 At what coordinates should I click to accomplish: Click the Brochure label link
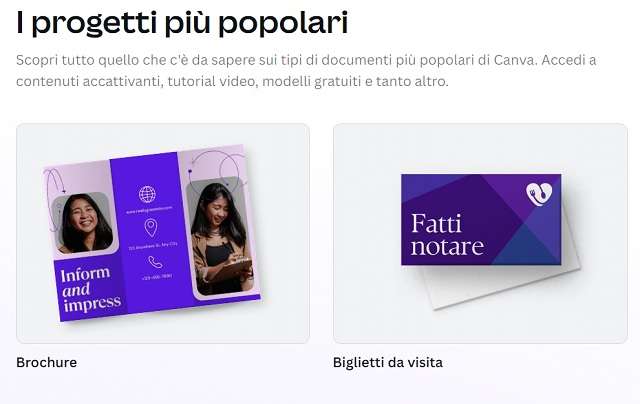coord(47,362)
